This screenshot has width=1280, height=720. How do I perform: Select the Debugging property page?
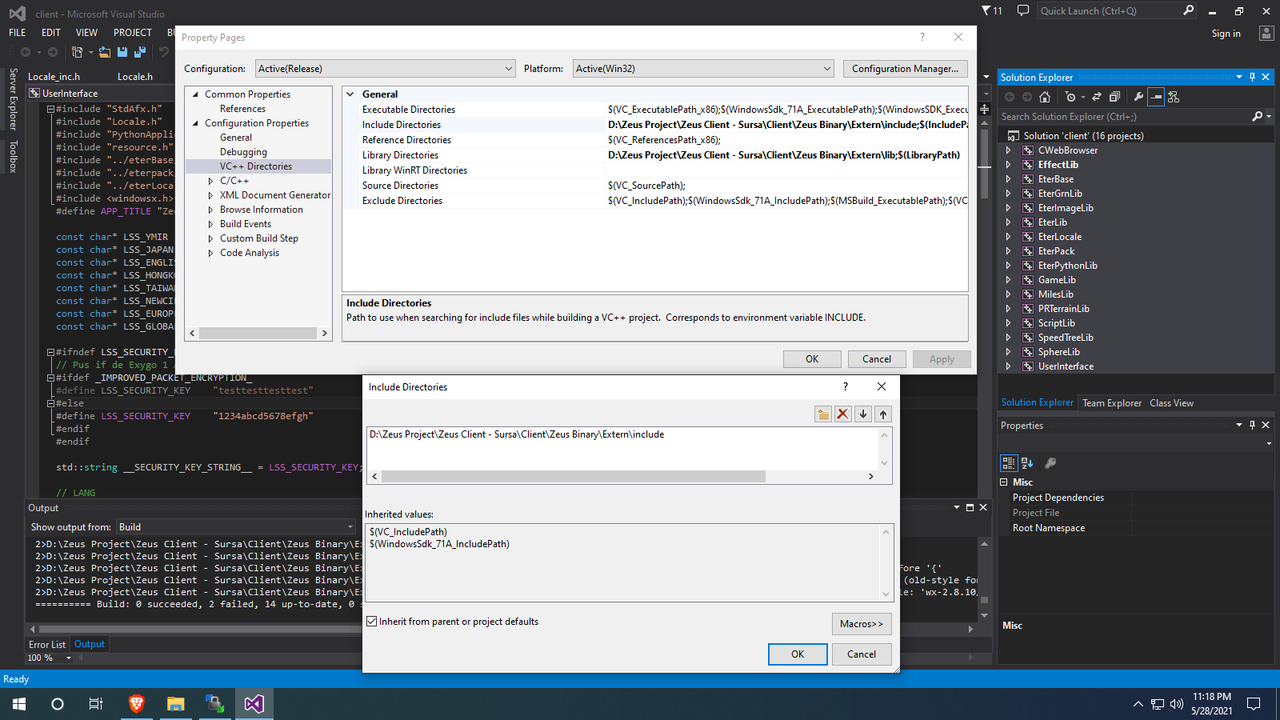[243, 152]
